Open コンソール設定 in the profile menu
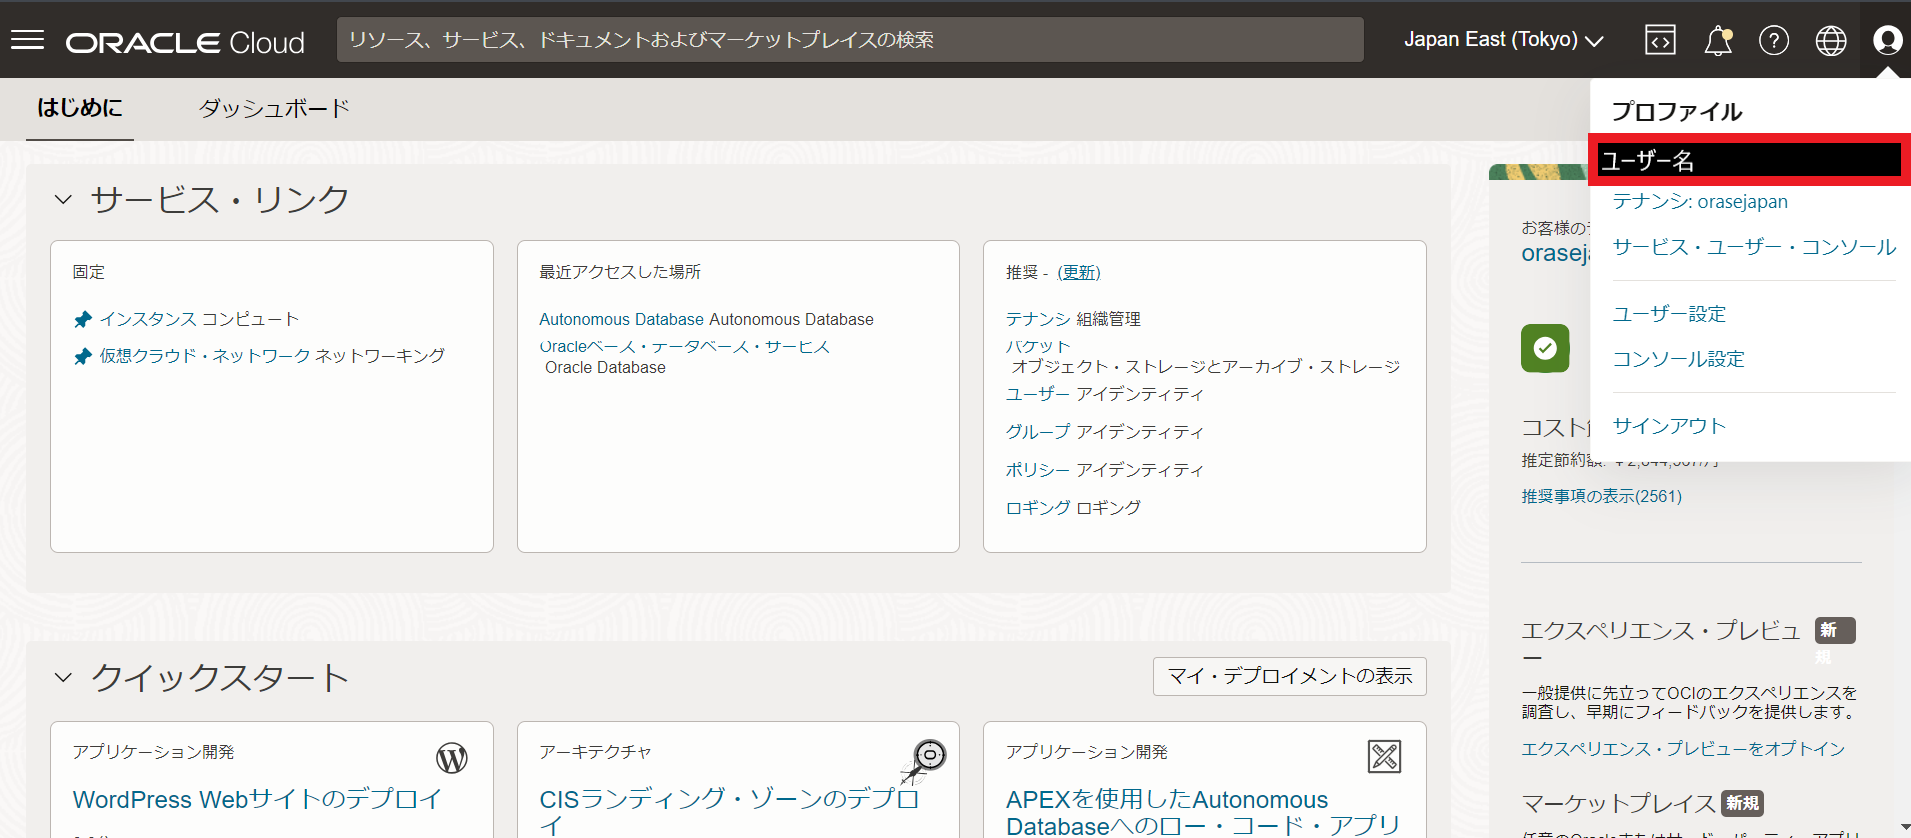Viewport: 1911px width, 838px height. point(1678,359)
